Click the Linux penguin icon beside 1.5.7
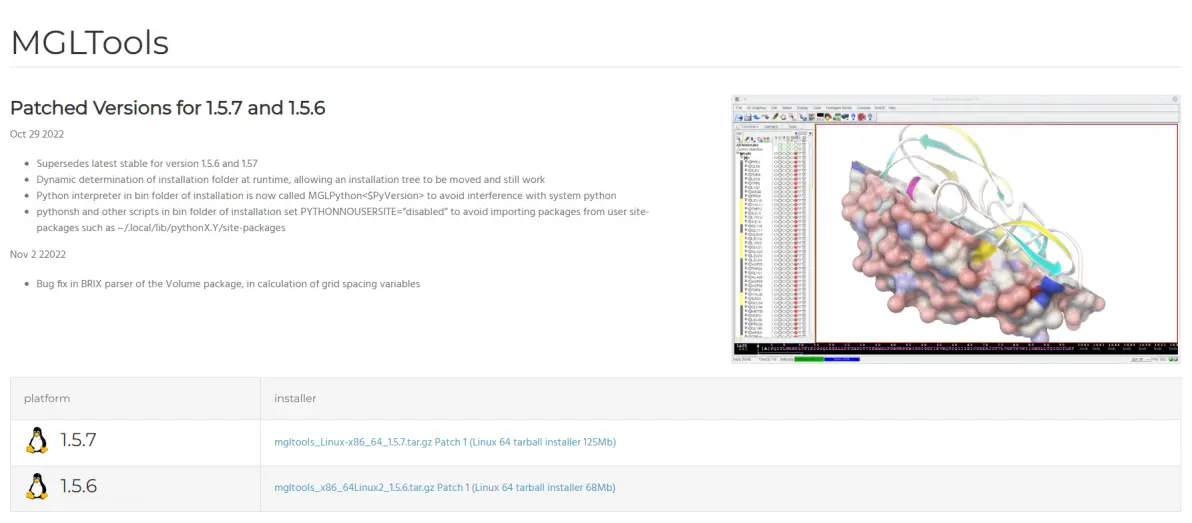This screenshot has width=1192, height=523. [x=37, y=441]
